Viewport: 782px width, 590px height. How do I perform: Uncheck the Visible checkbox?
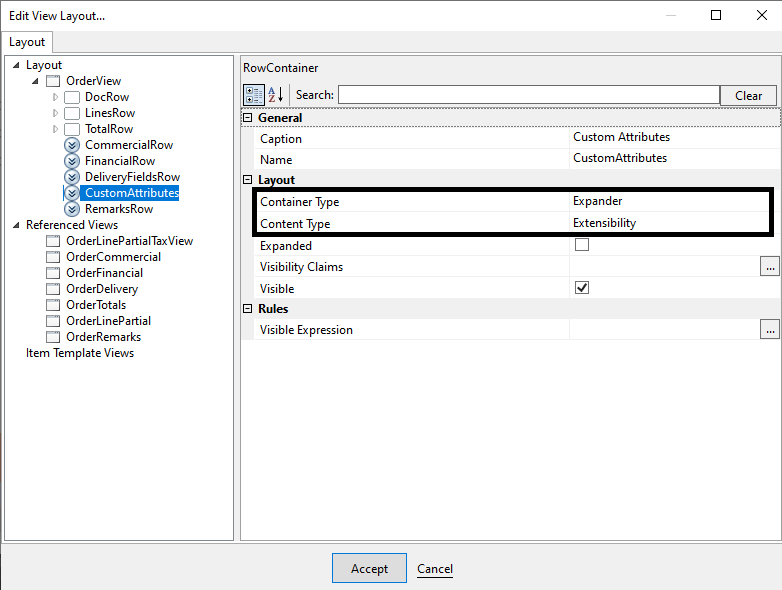click(x=582, y=287)
